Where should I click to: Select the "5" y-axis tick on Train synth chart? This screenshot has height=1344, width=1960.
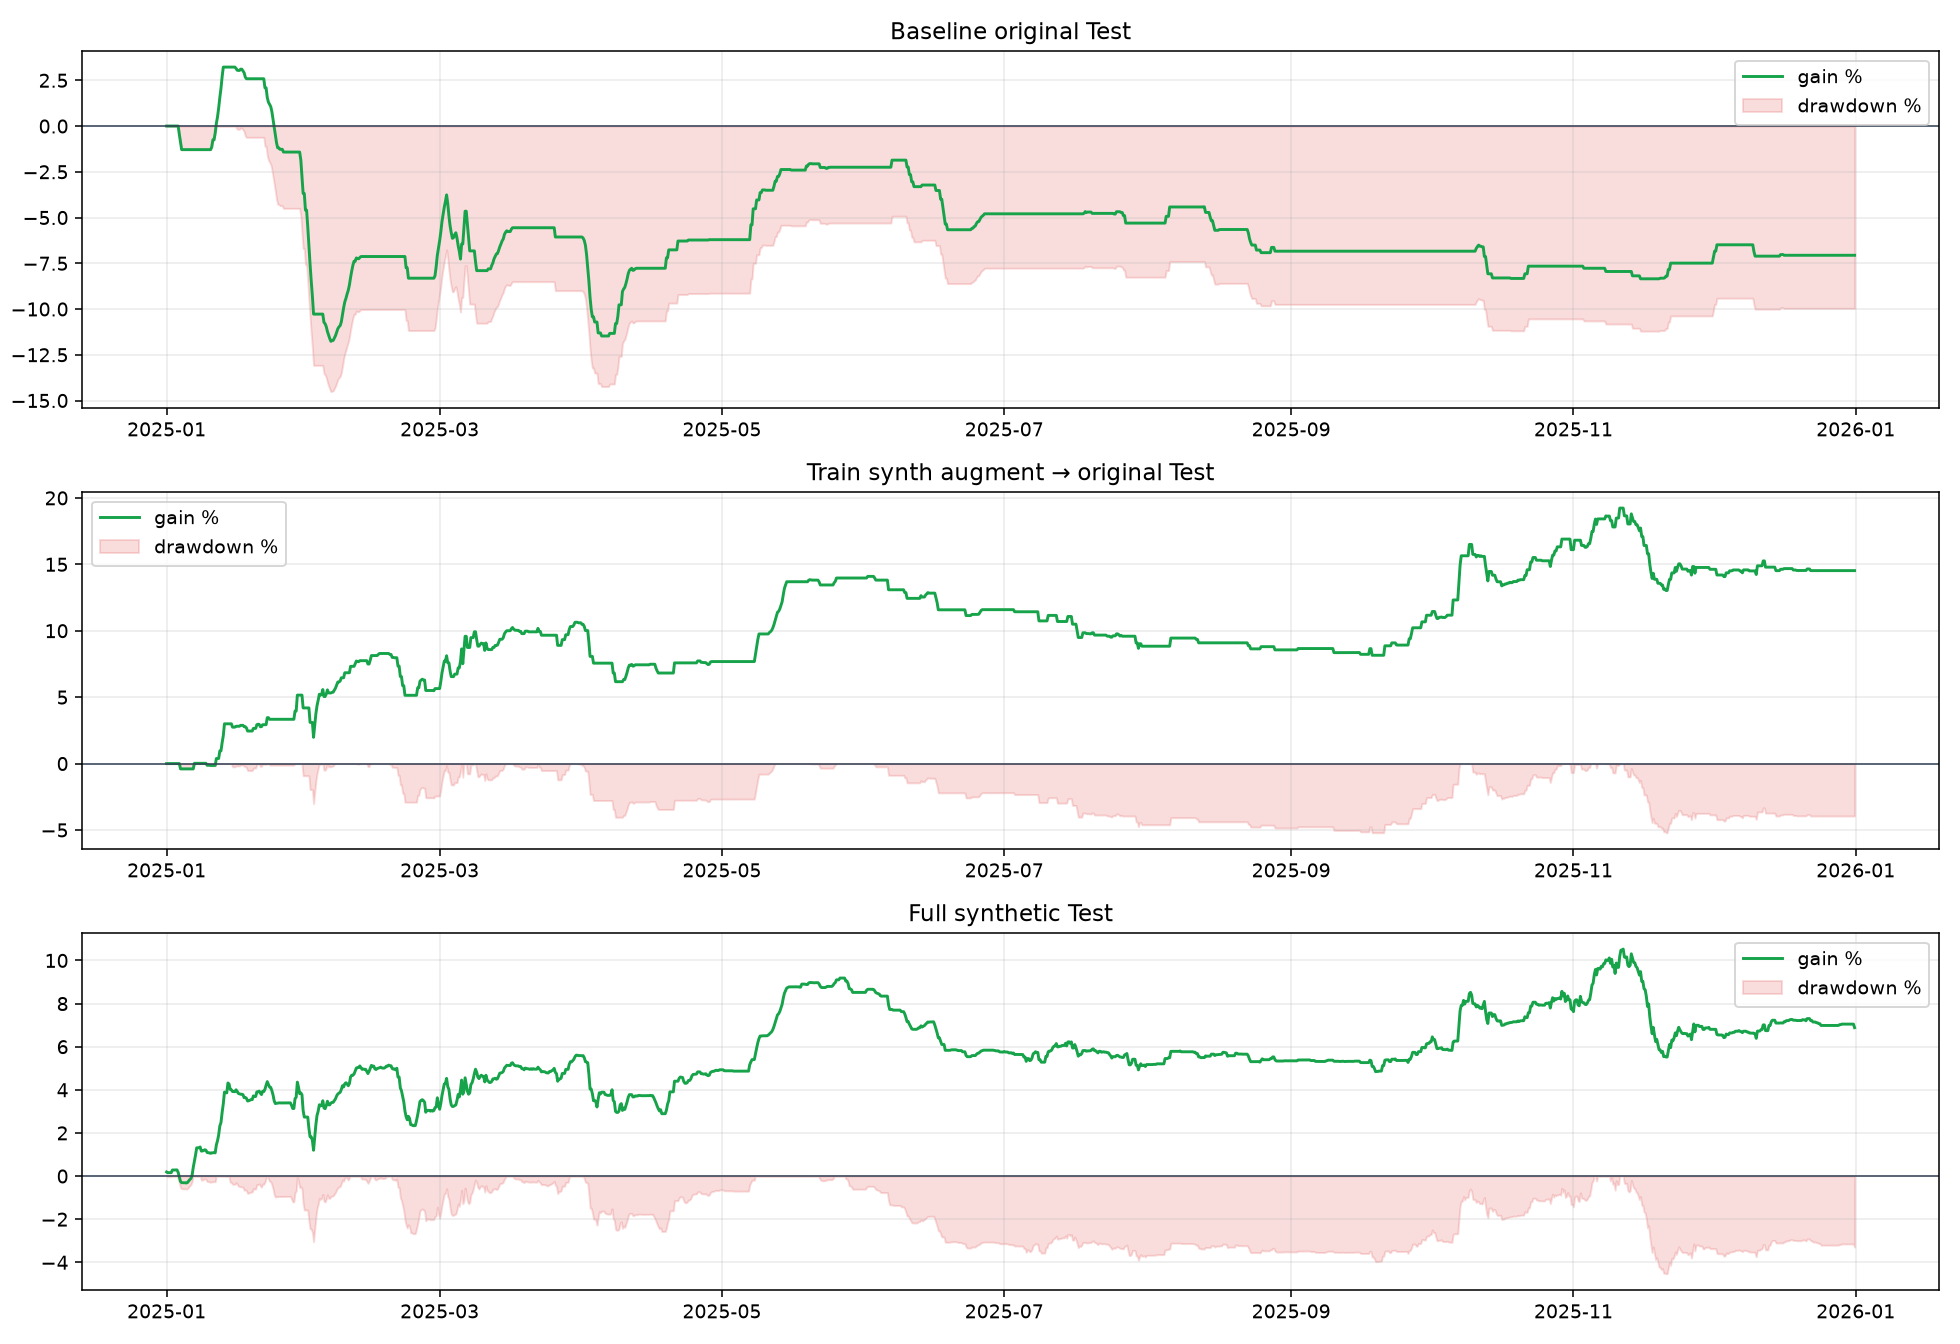click(x=64, y=698)
